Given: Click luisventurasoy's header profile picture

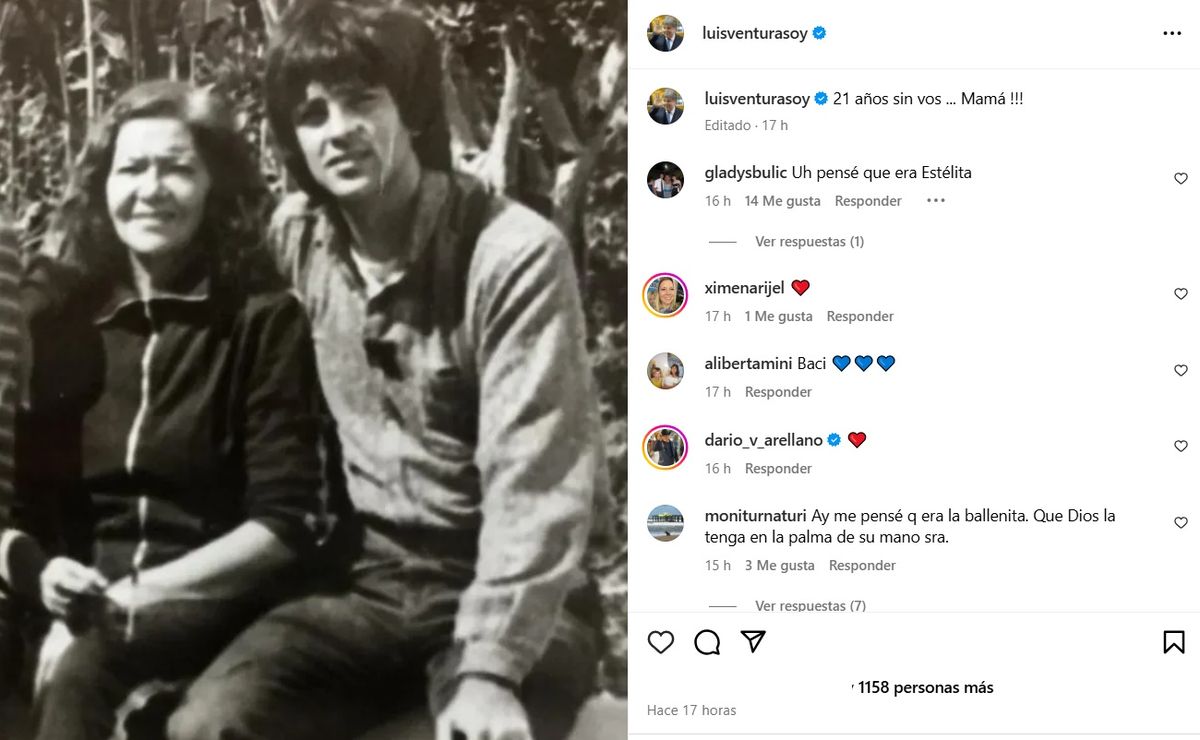Looking at the screenshot, I should pyautogui.click(x=666, y=33).
